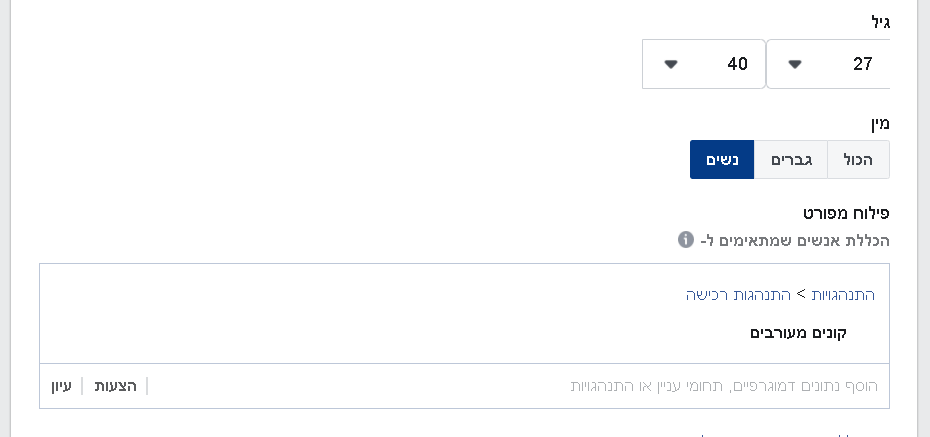Select the קונים מעורבים targeting item
Viewport: 930px width, 437px height.
[798, 333]
